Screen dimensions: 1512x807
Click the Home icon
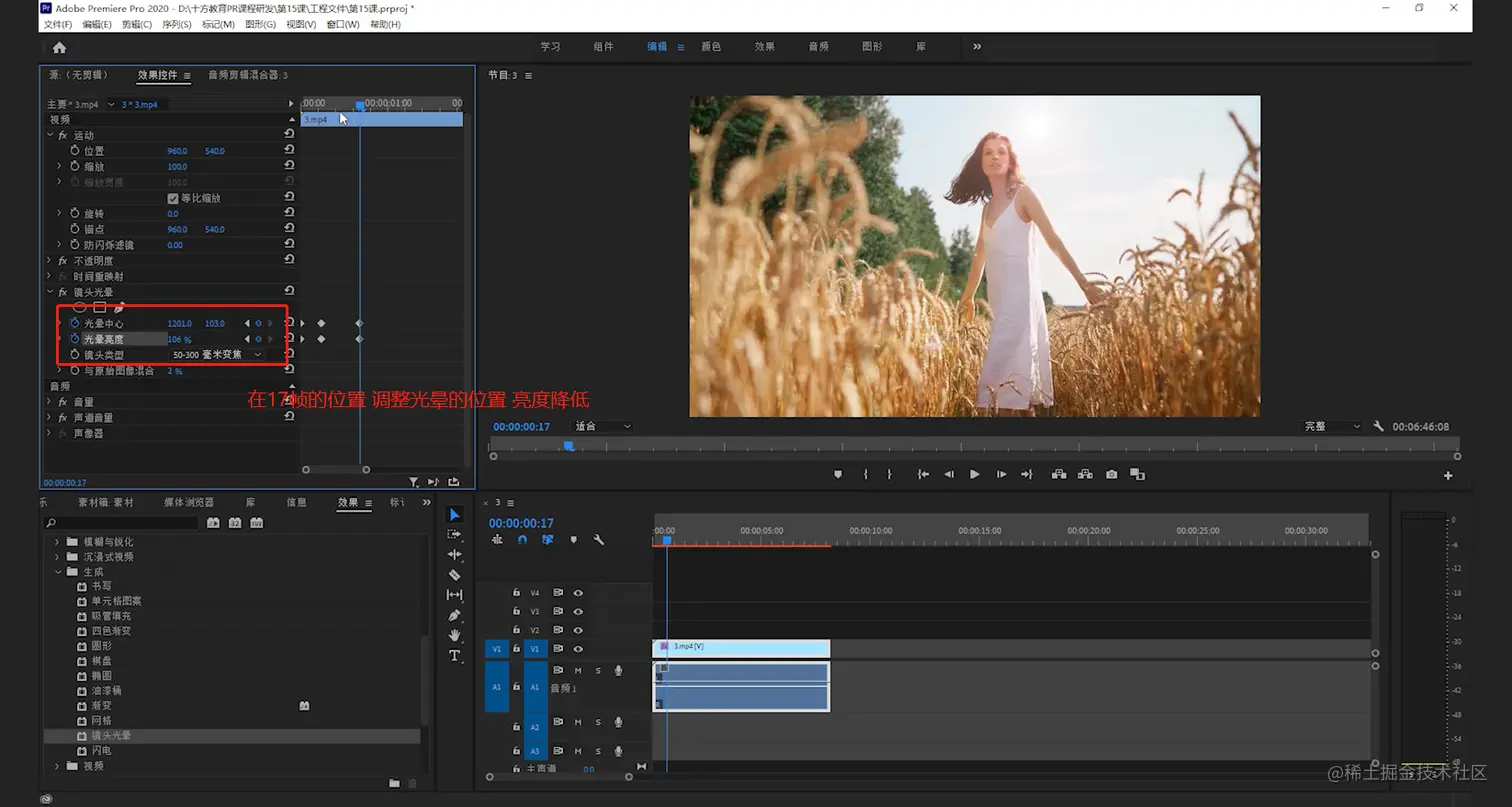(x=59, y=47)
